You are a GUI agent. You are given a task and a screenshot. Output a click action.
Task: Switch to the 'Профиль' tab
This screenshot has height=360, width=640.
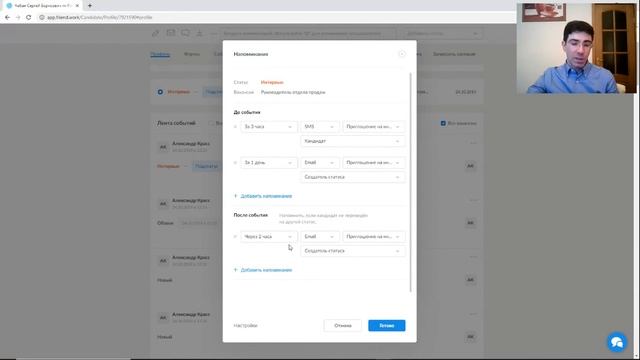tap(160, 54)
